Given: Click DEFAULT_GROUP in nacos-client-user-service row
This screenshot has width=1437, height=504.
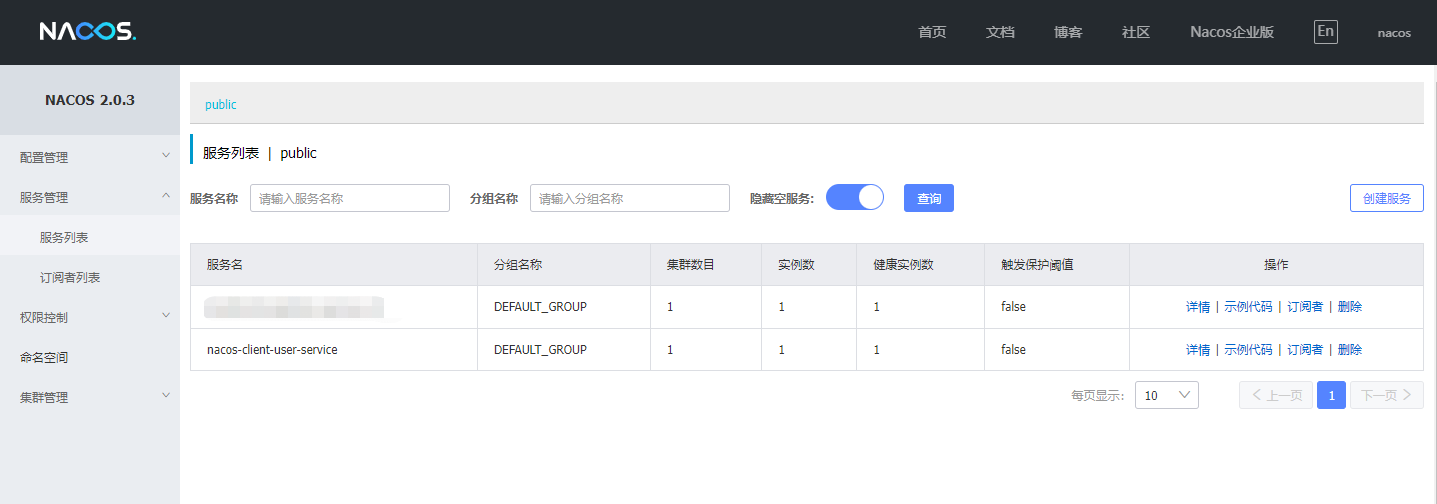Looking at the screenshot, I should pos(540,350).
